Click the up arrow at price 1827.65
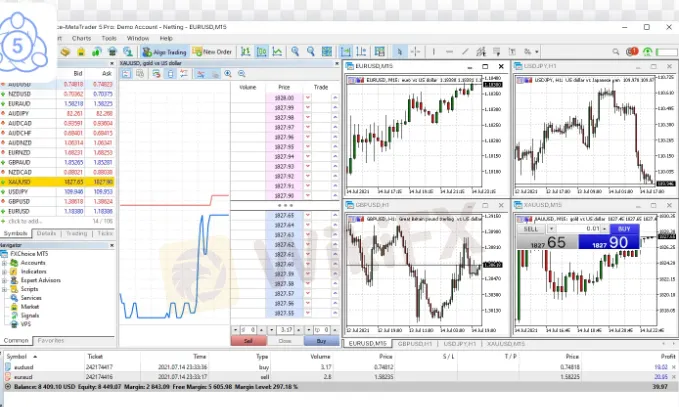 tap(335, 215)
